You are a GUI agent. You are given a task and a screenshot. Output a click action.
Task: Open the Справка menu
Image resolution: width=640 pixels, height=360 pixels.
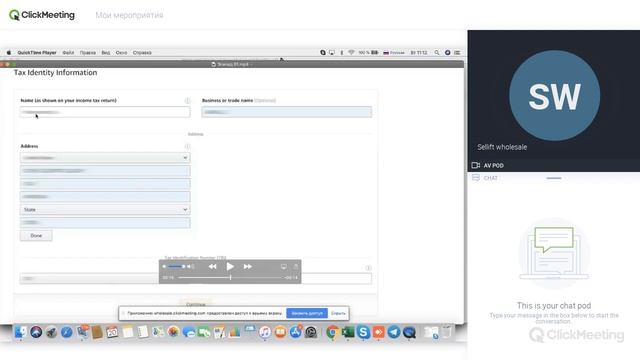[x=142, y=53]
